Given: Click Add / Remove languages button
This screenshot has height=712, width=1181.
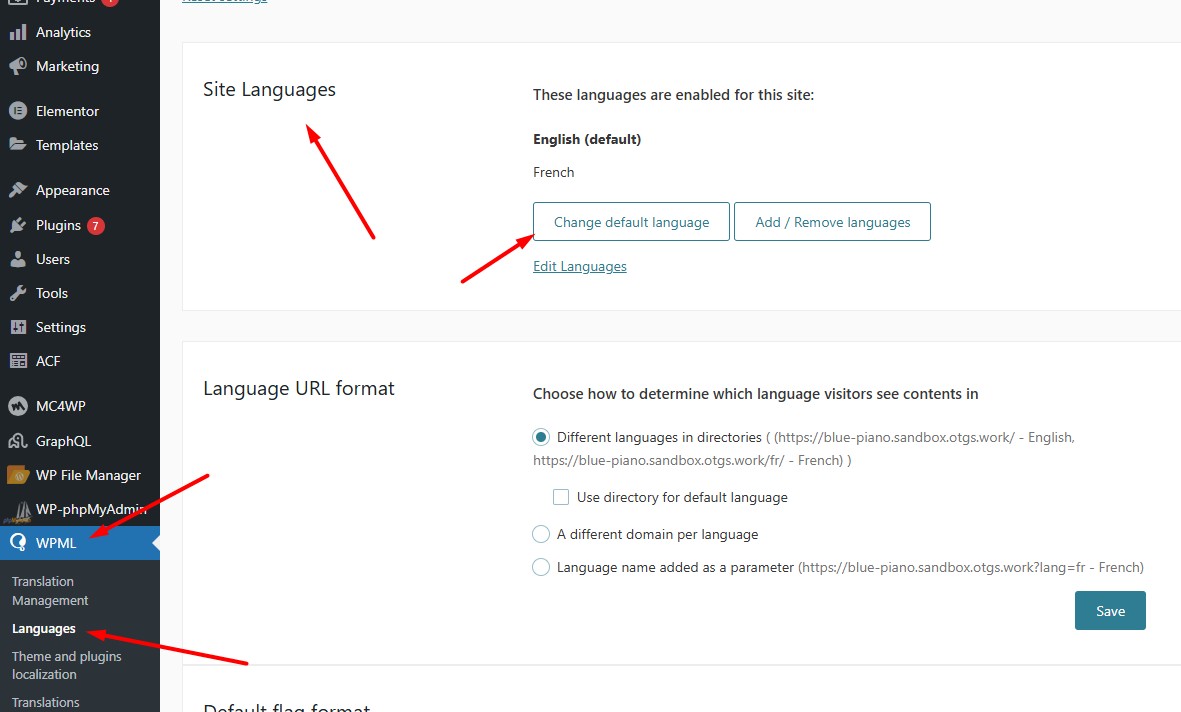Looking at the screenshot, I should pyautogui.click(x=832, y=222).
